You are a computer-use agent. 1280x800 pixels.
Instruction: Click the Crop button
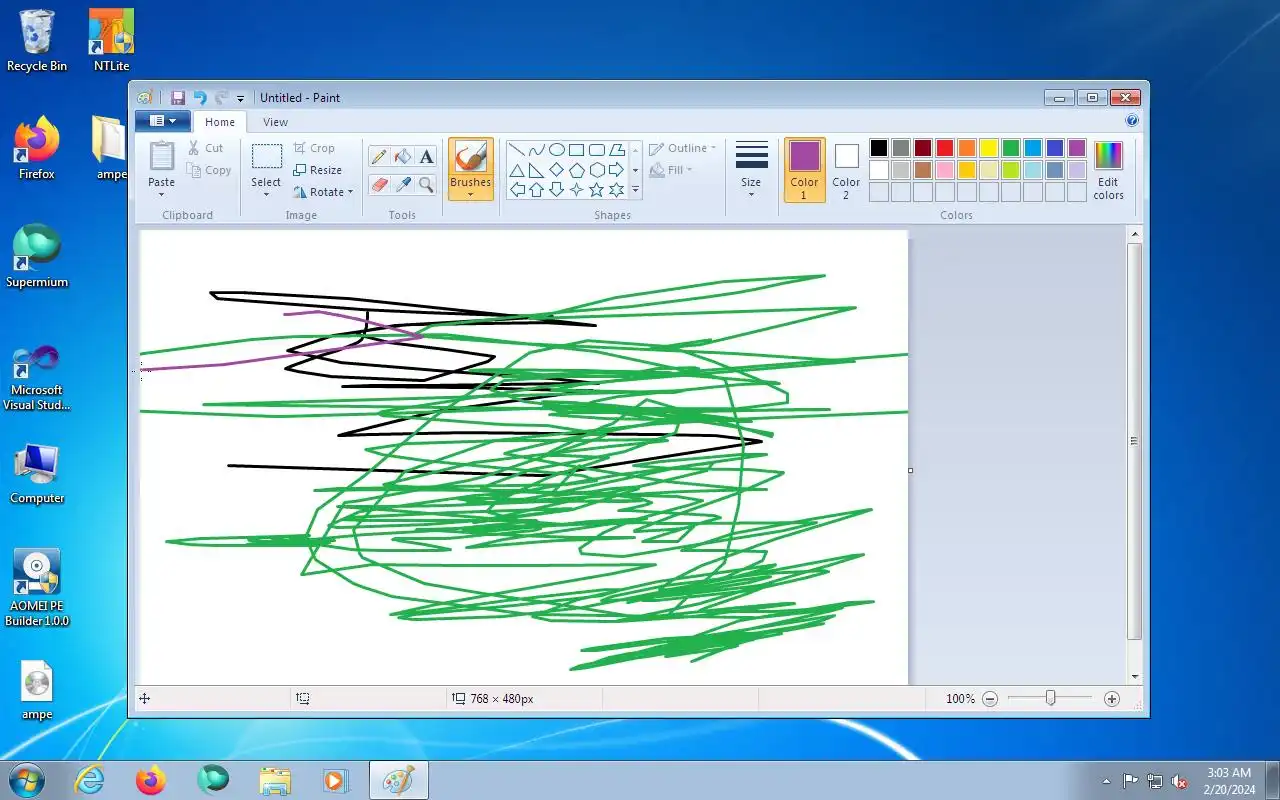point(314,148)
